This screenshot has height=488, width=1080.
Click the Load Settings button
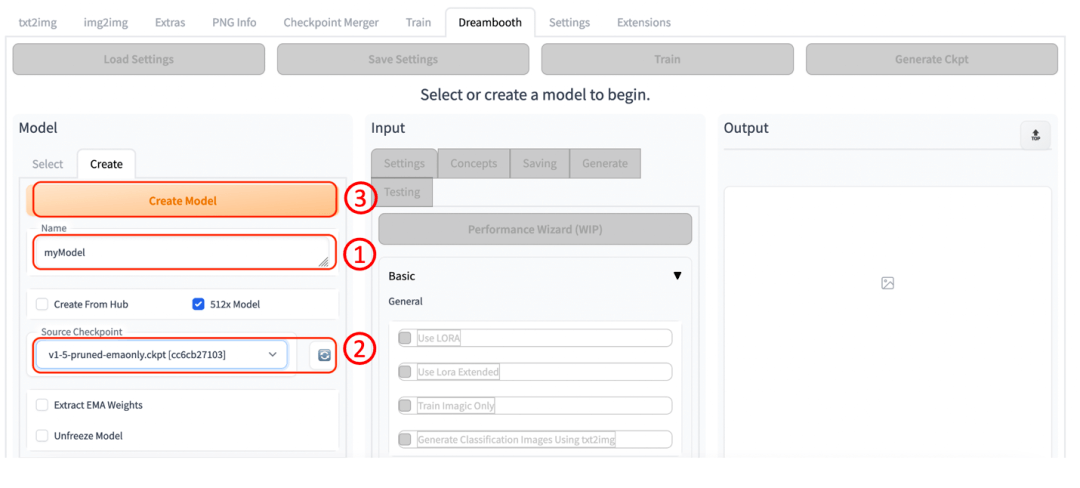tap(139, 59)
